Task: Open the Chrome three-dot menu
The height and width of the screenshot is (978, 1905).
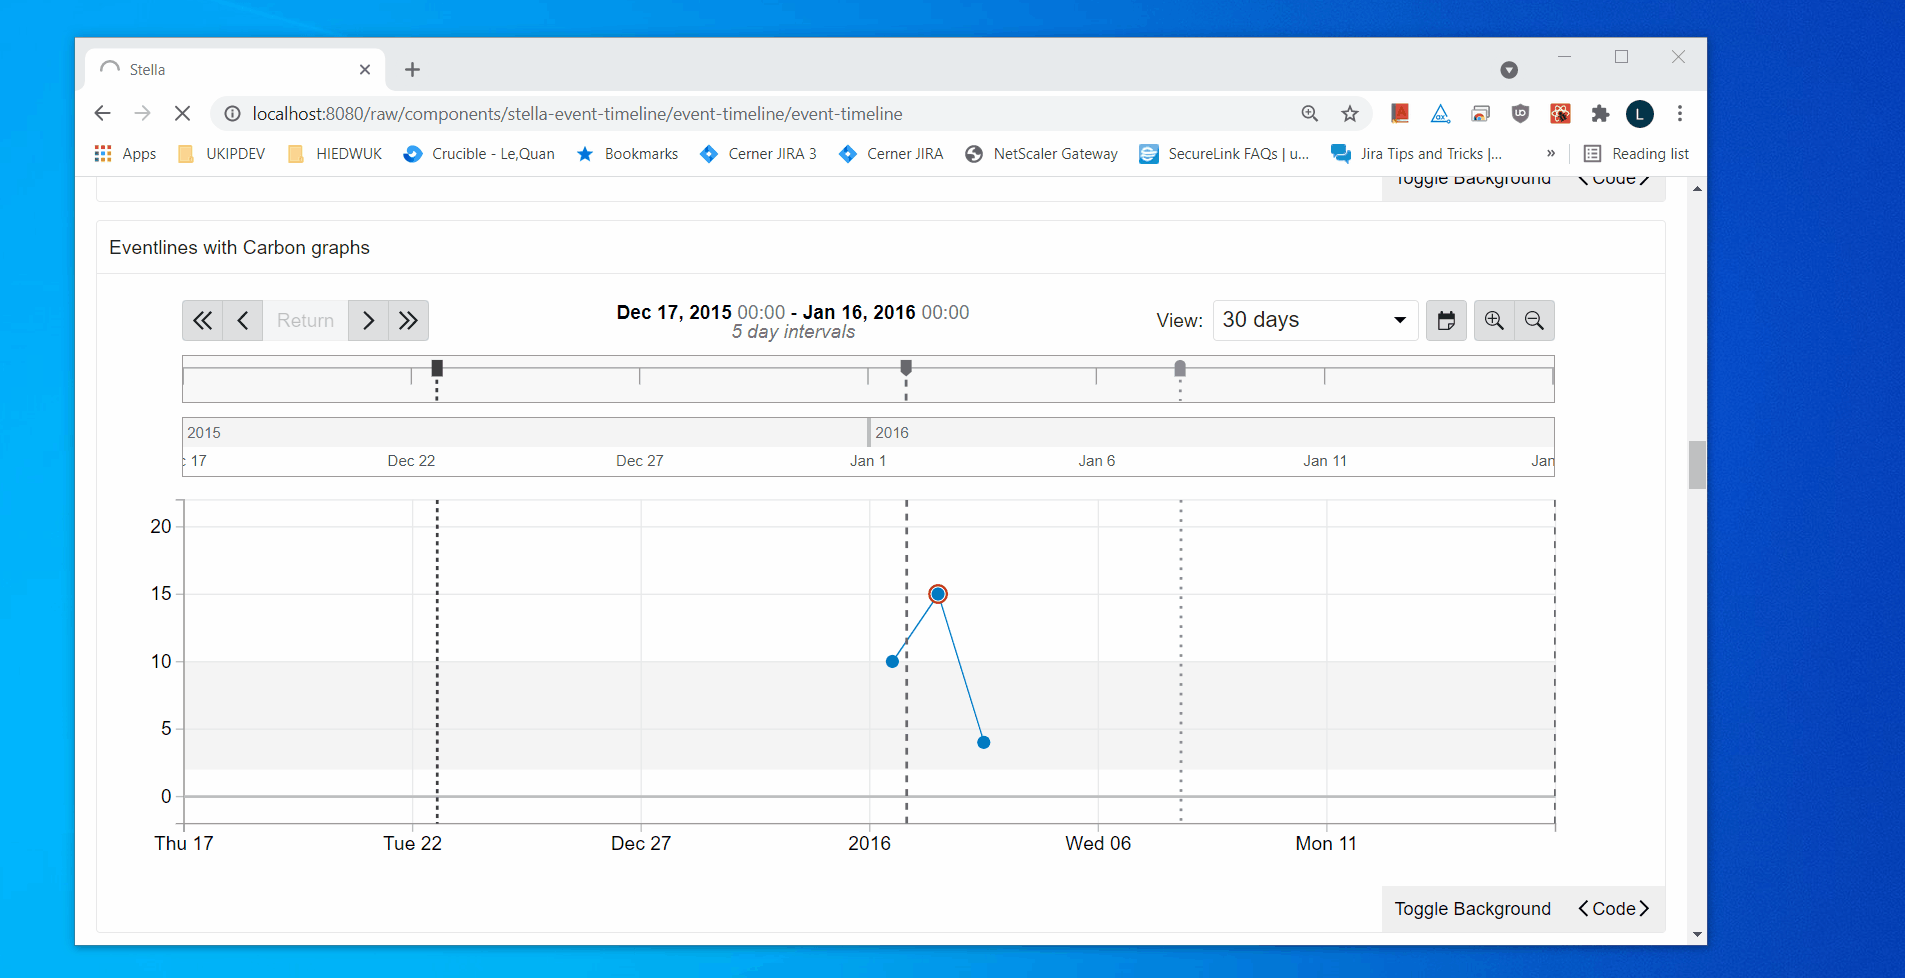Action: [x=1680, y=113]
